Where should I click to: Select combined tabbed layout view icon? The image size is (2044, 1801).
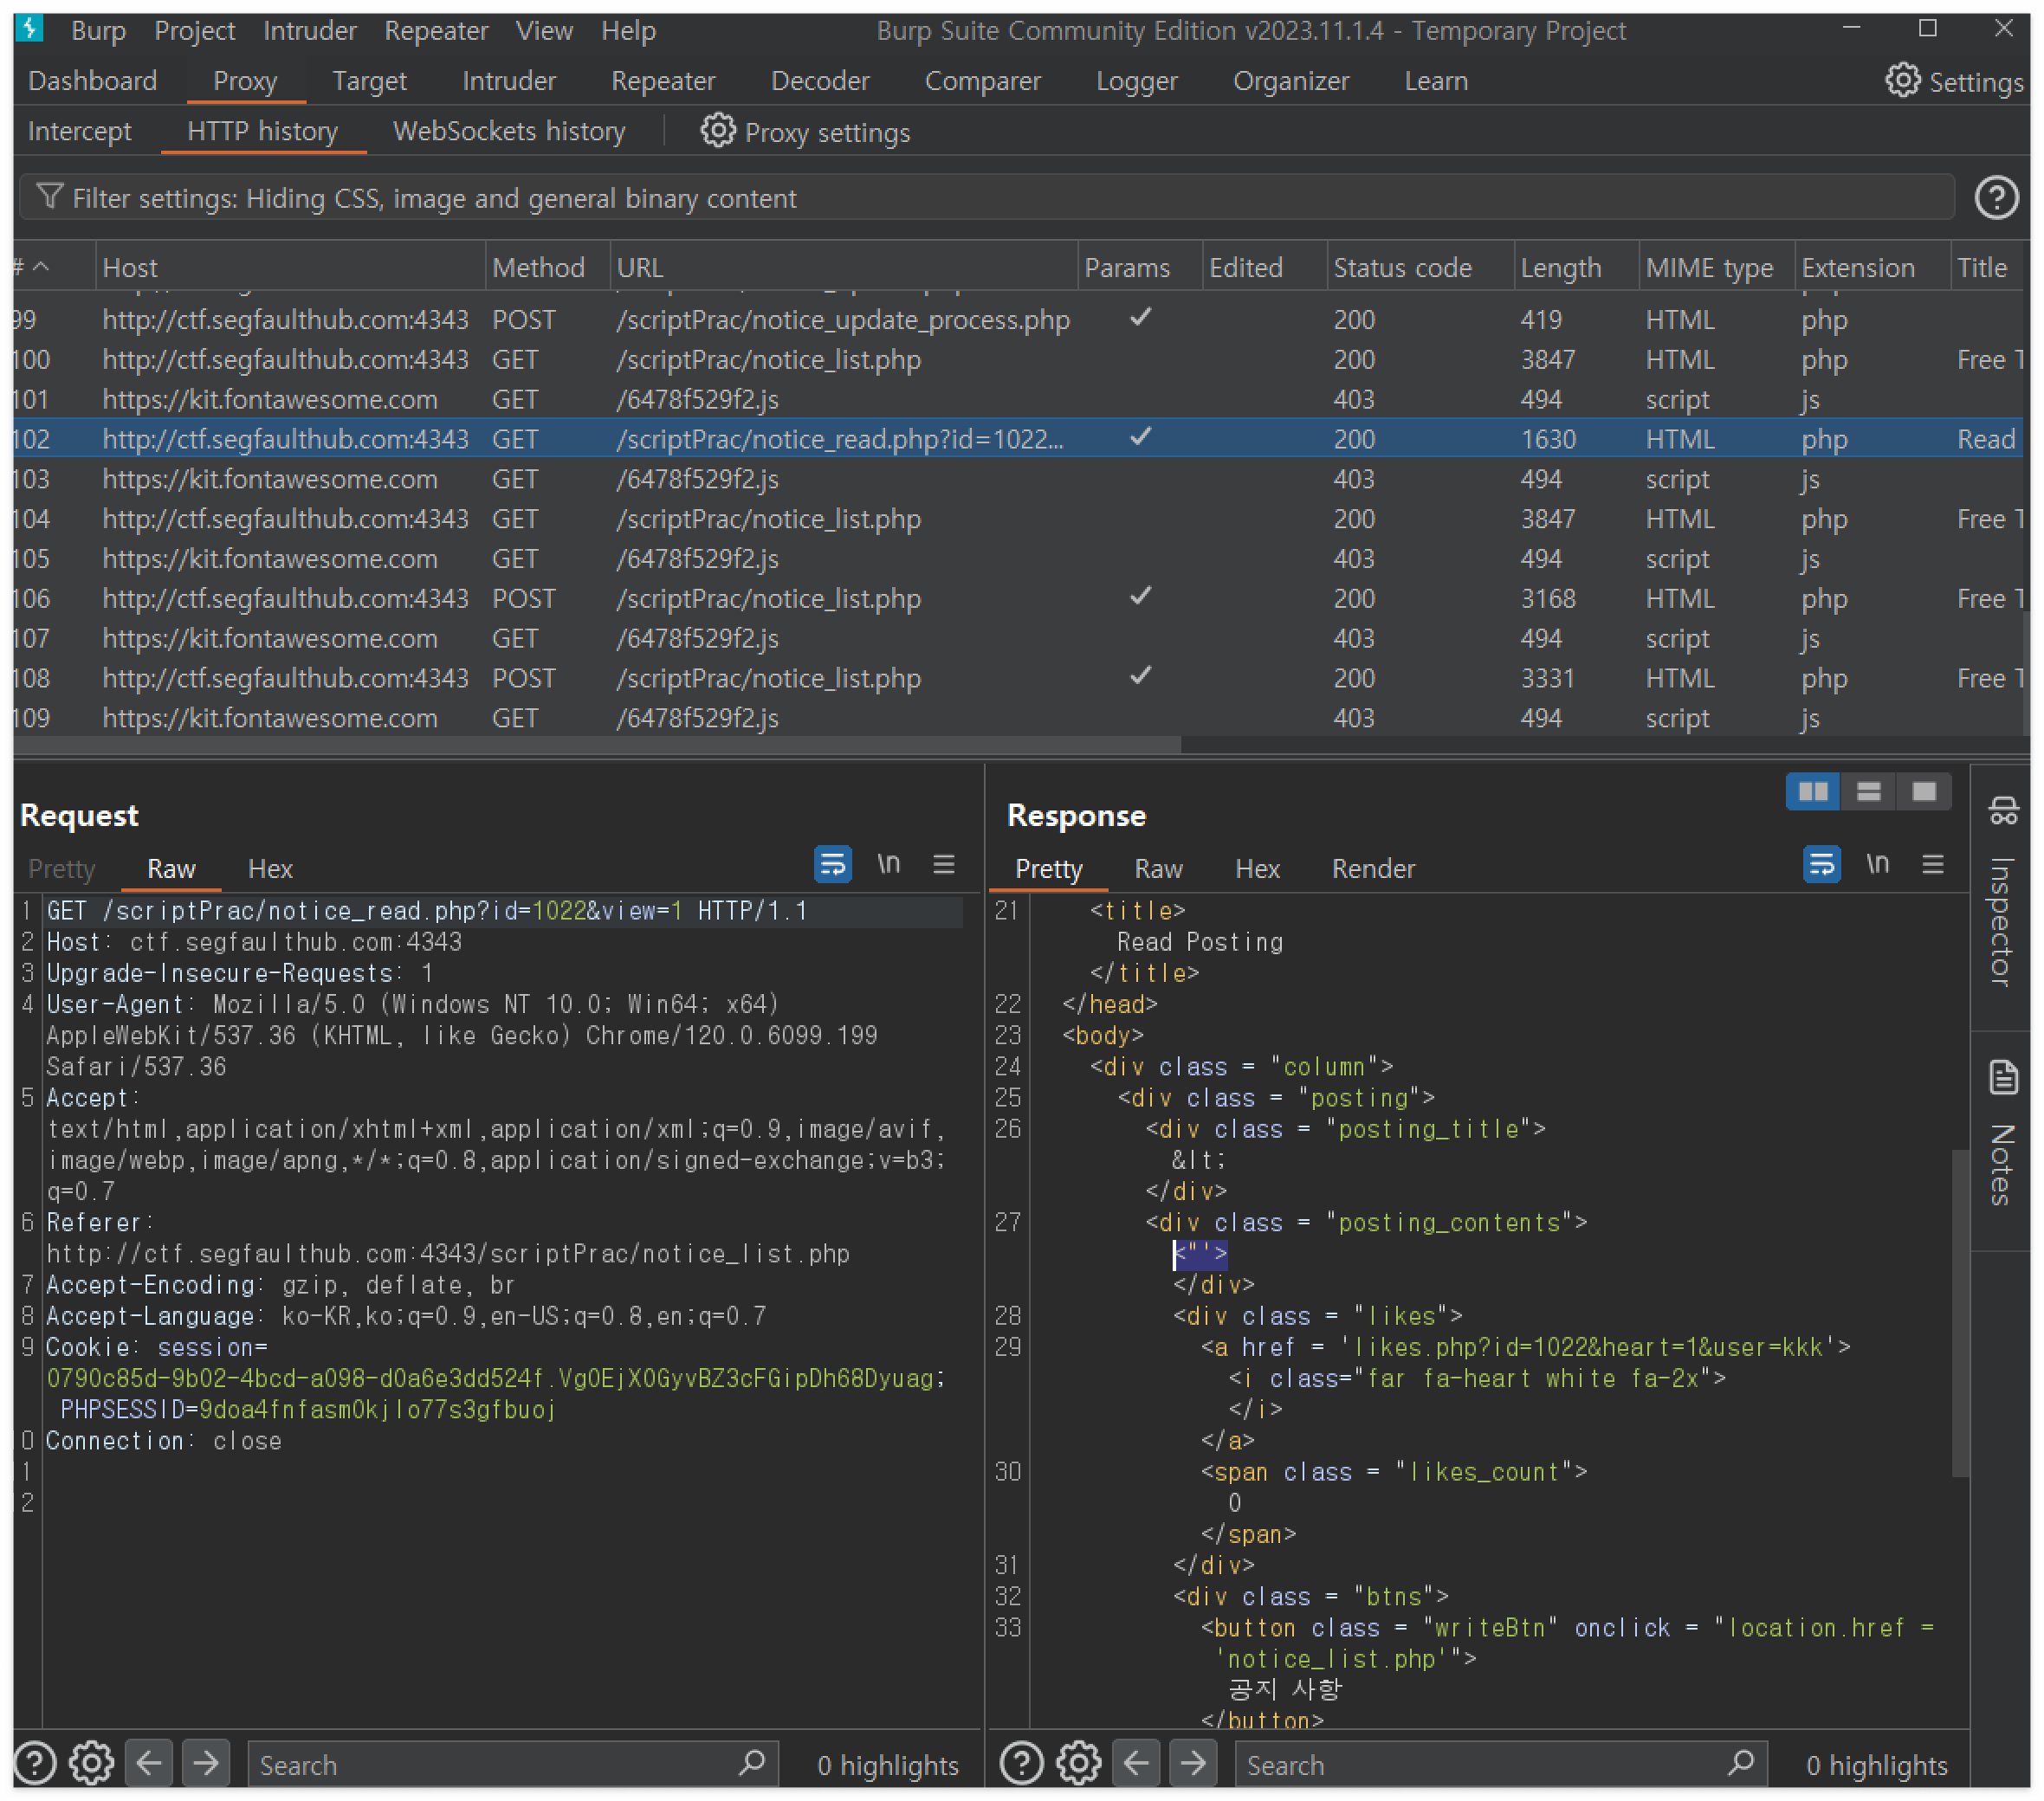[1923, 792]
